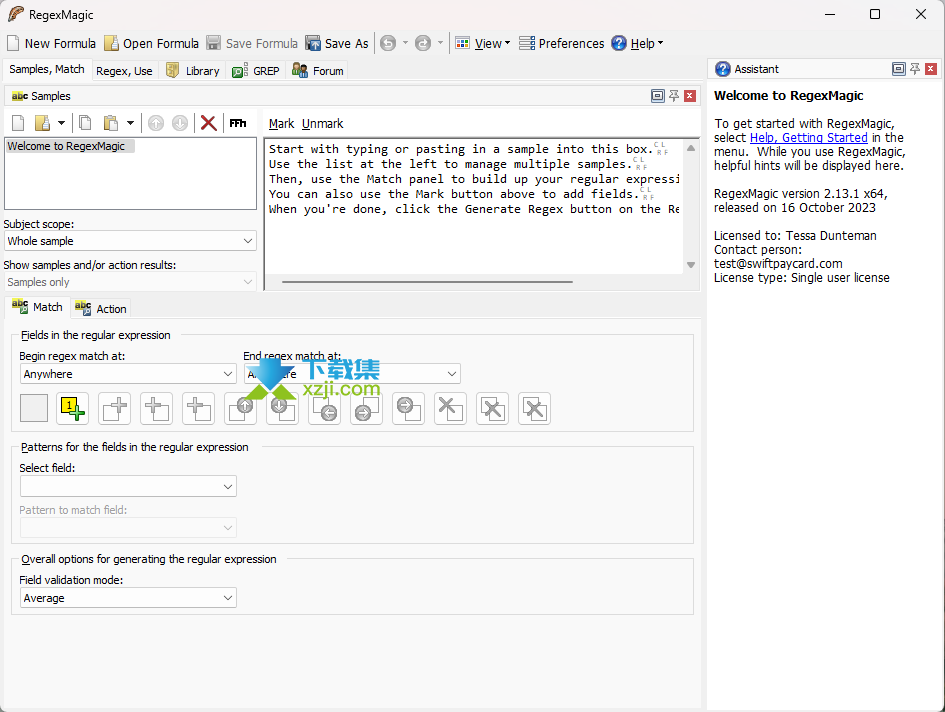Viewport: 945px width, 712px height.
Task: Switch to the Regex, Use tab
Action: pyautogui.click(x=124, y=71)
